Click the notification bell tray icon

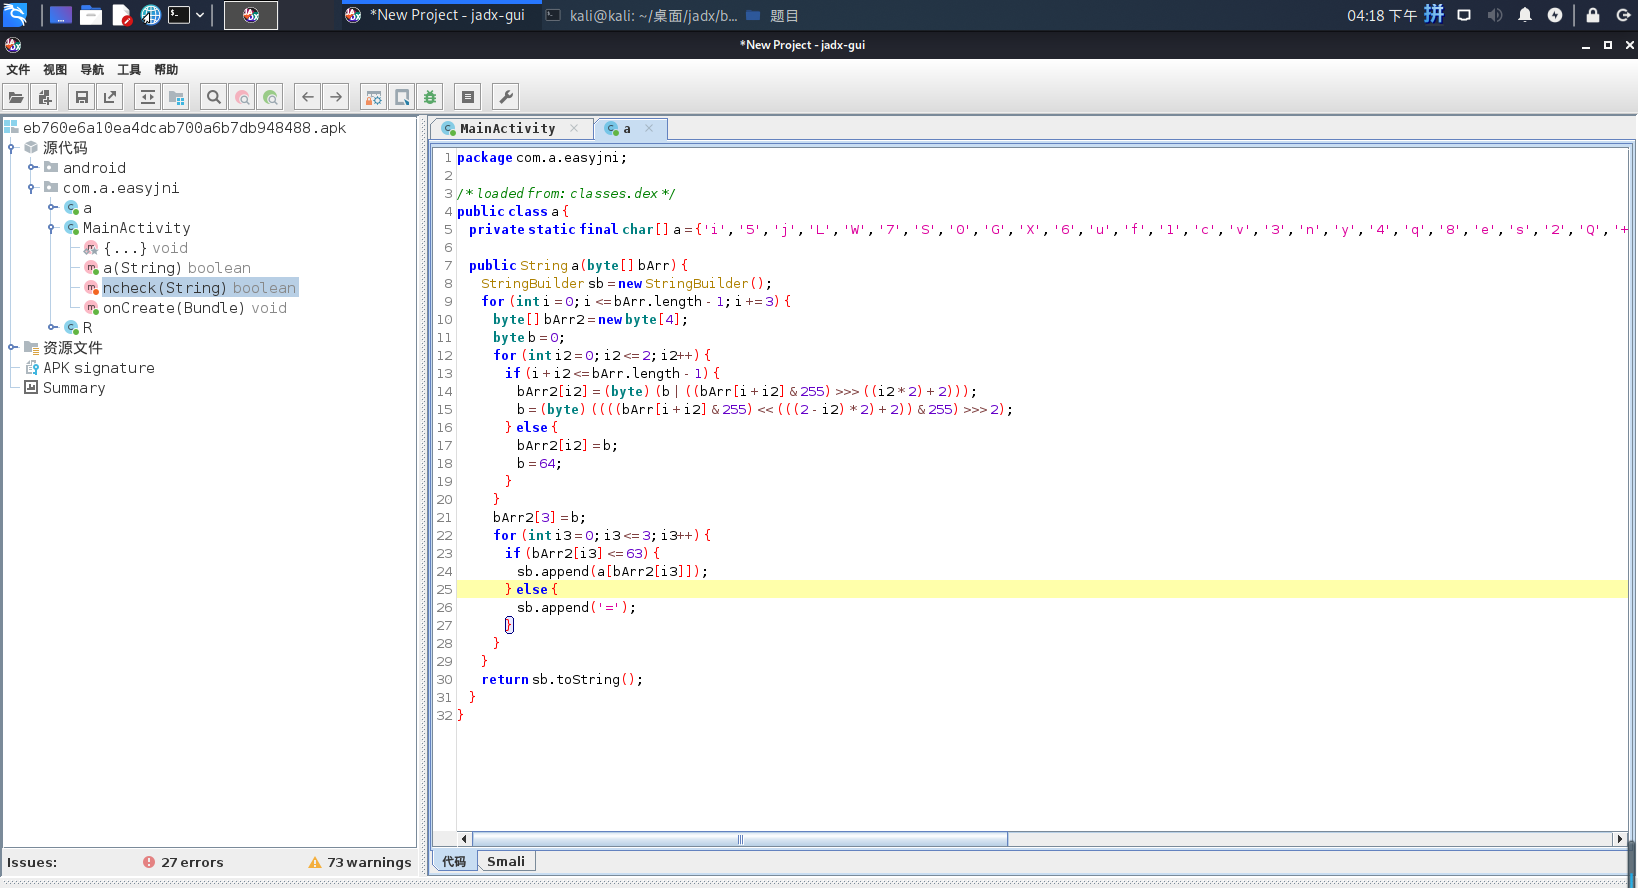tap(1525, 15)
